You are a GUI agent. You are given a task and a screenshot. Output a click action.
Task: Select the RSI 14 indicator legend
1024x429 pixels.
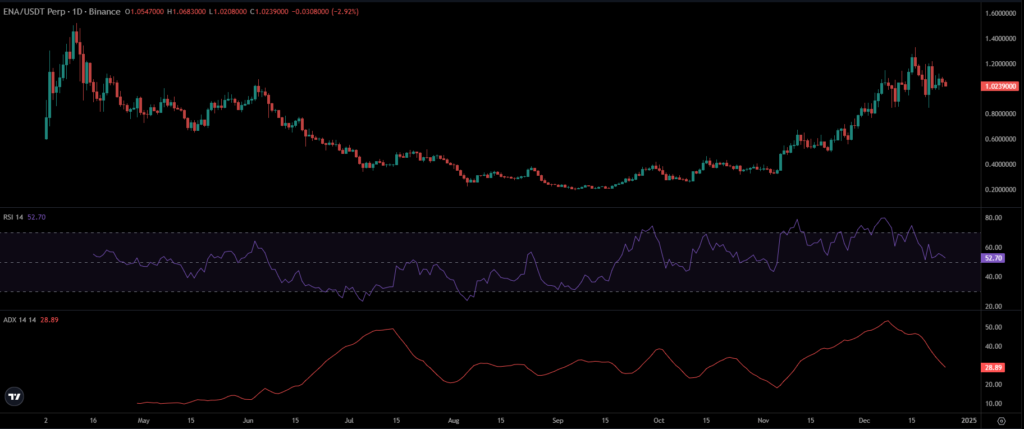click(x=14, y=216)
